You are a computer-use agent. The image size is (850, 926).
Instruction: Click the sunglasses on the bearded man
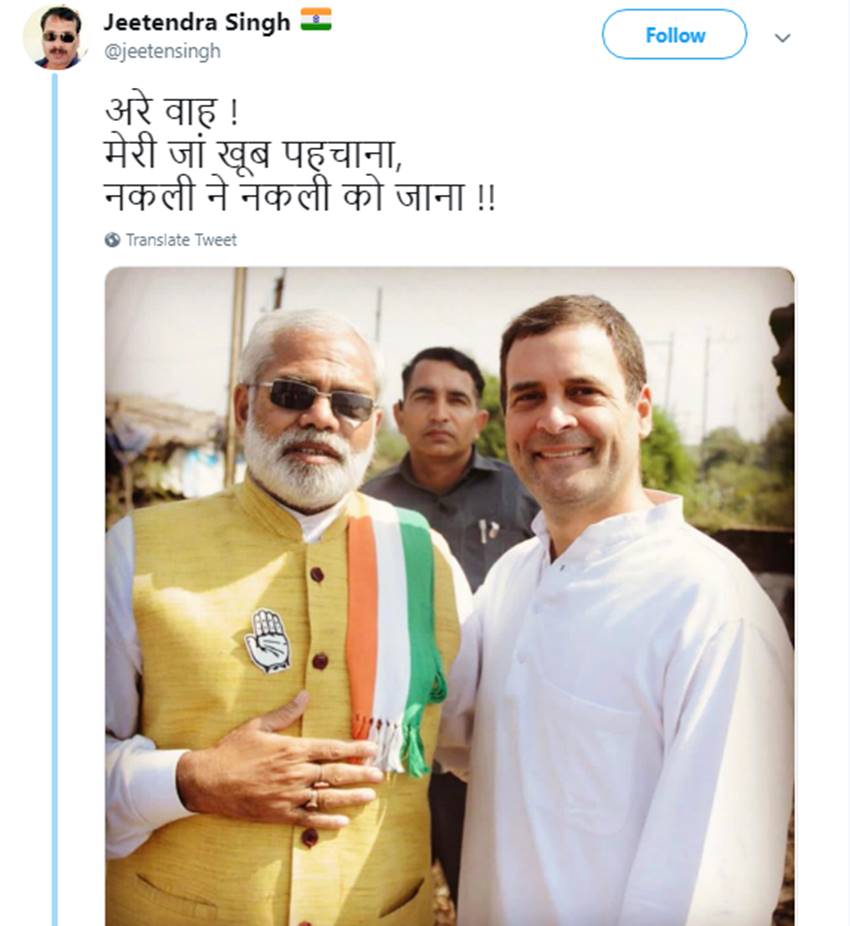pyautogui.click(x=312, y=399)
